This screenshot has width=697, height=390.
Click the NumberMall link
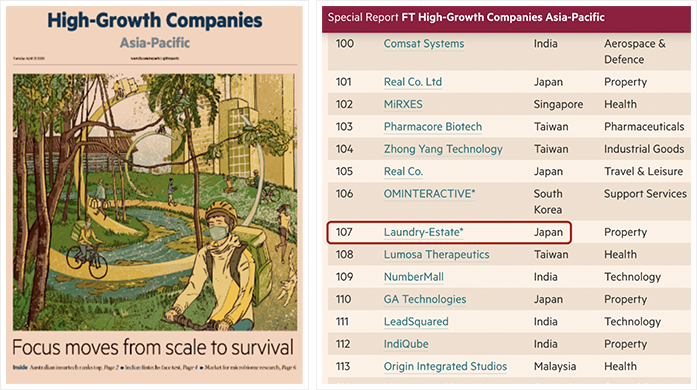coord(413,277)
